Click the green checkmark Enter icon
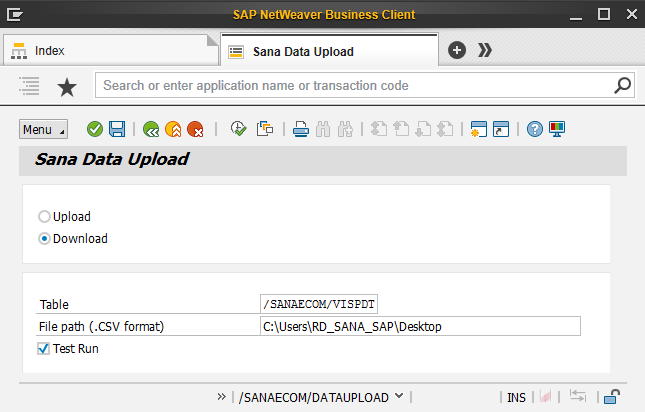 (95, 129)
